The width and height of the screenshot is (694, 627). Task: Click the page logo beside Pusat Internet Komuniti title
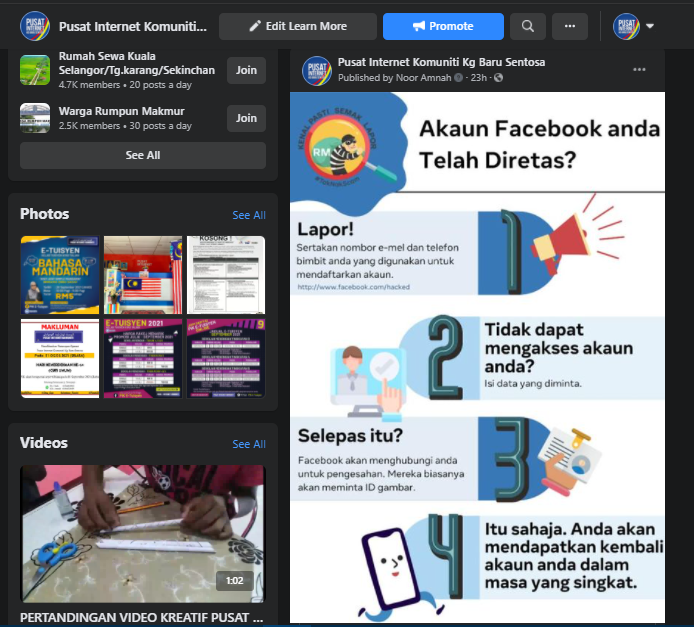(x=35, y=26)
